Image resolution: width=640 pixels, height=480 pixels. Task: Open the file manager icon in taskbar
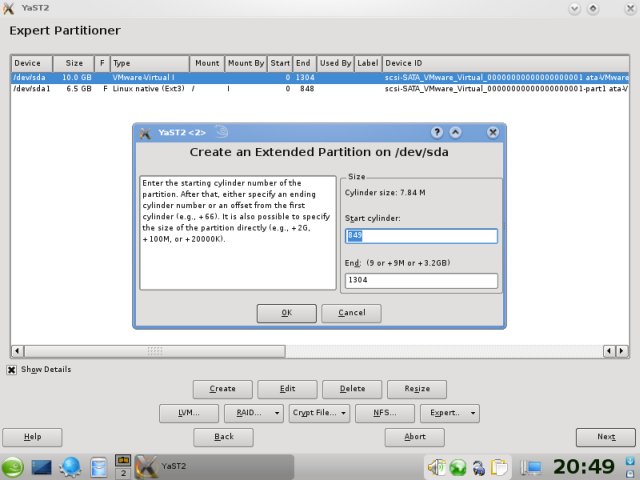pos(98,468)
